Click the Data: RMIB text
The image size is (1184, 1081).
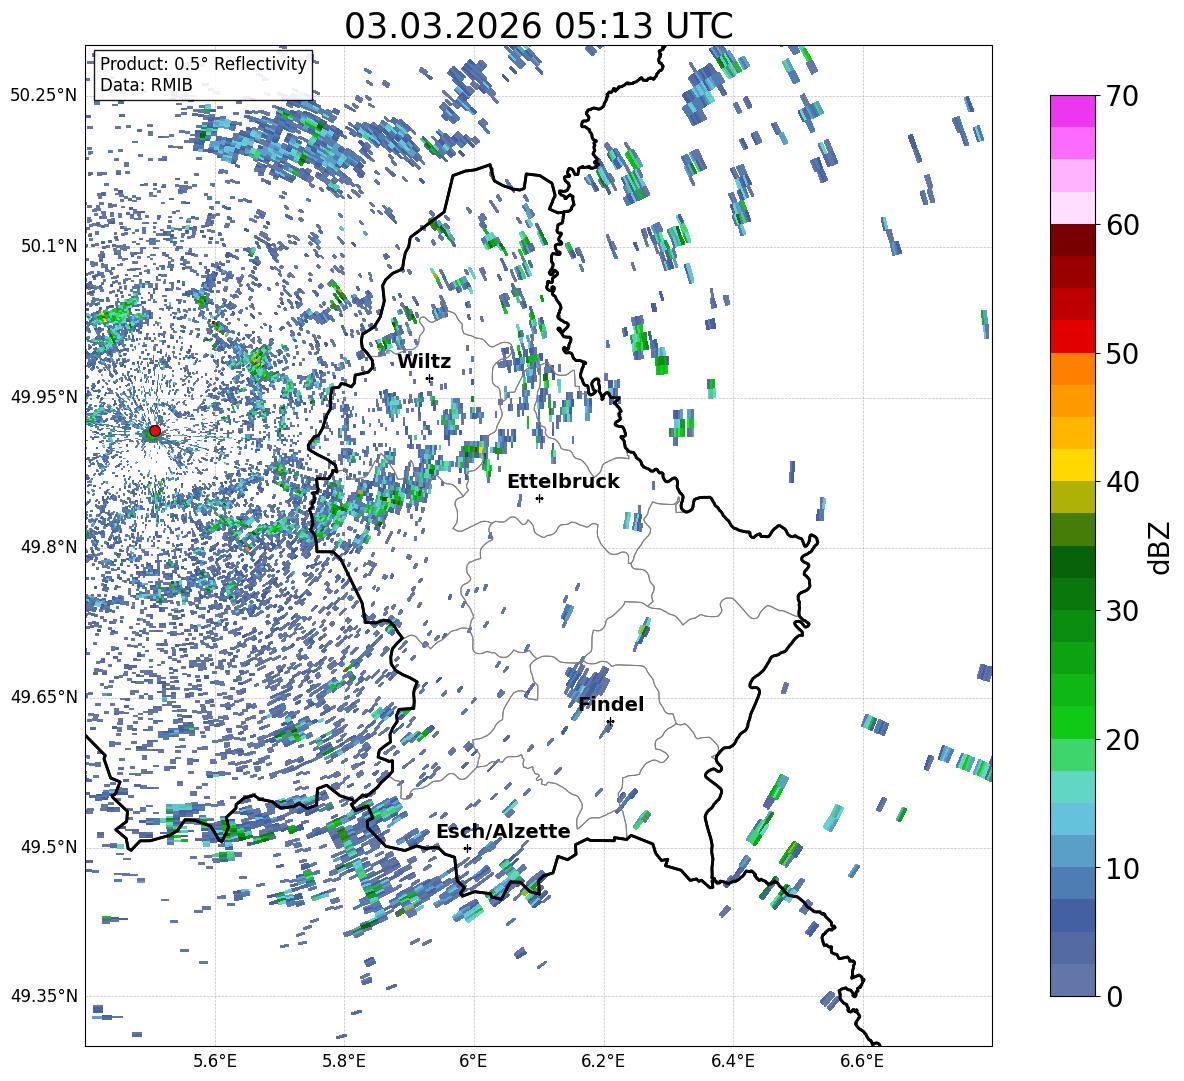[x=146, y=85]
